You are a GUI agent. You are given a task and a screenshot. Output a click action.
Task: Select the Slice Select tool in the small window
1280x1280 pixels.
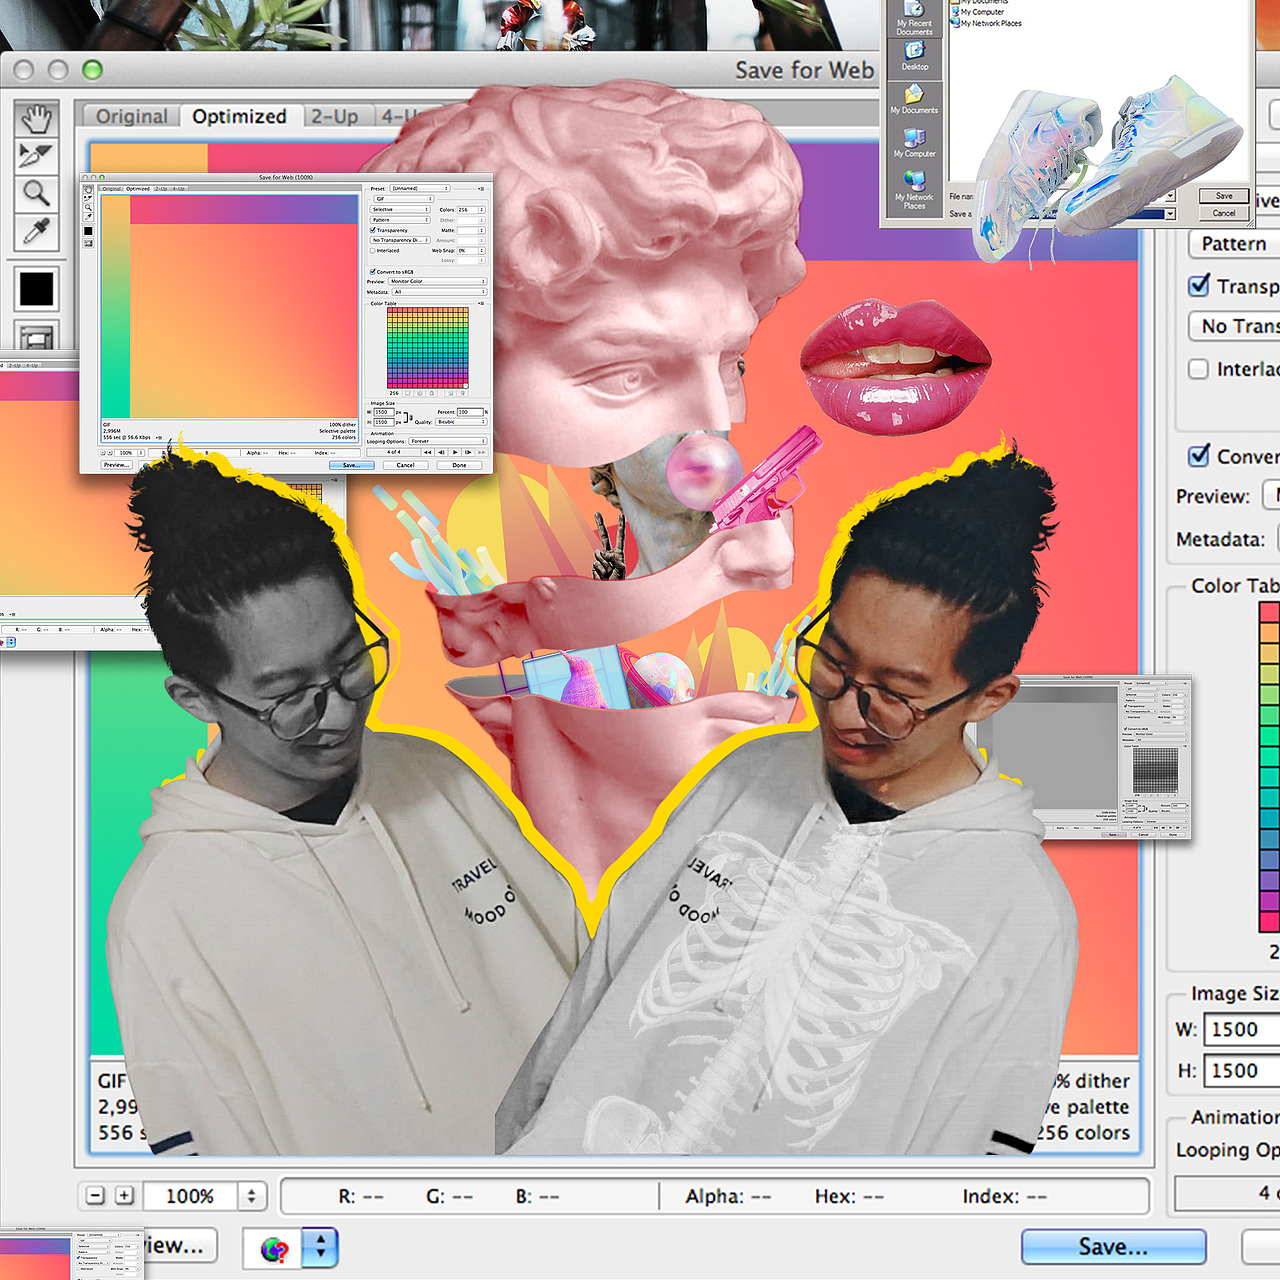88,198
